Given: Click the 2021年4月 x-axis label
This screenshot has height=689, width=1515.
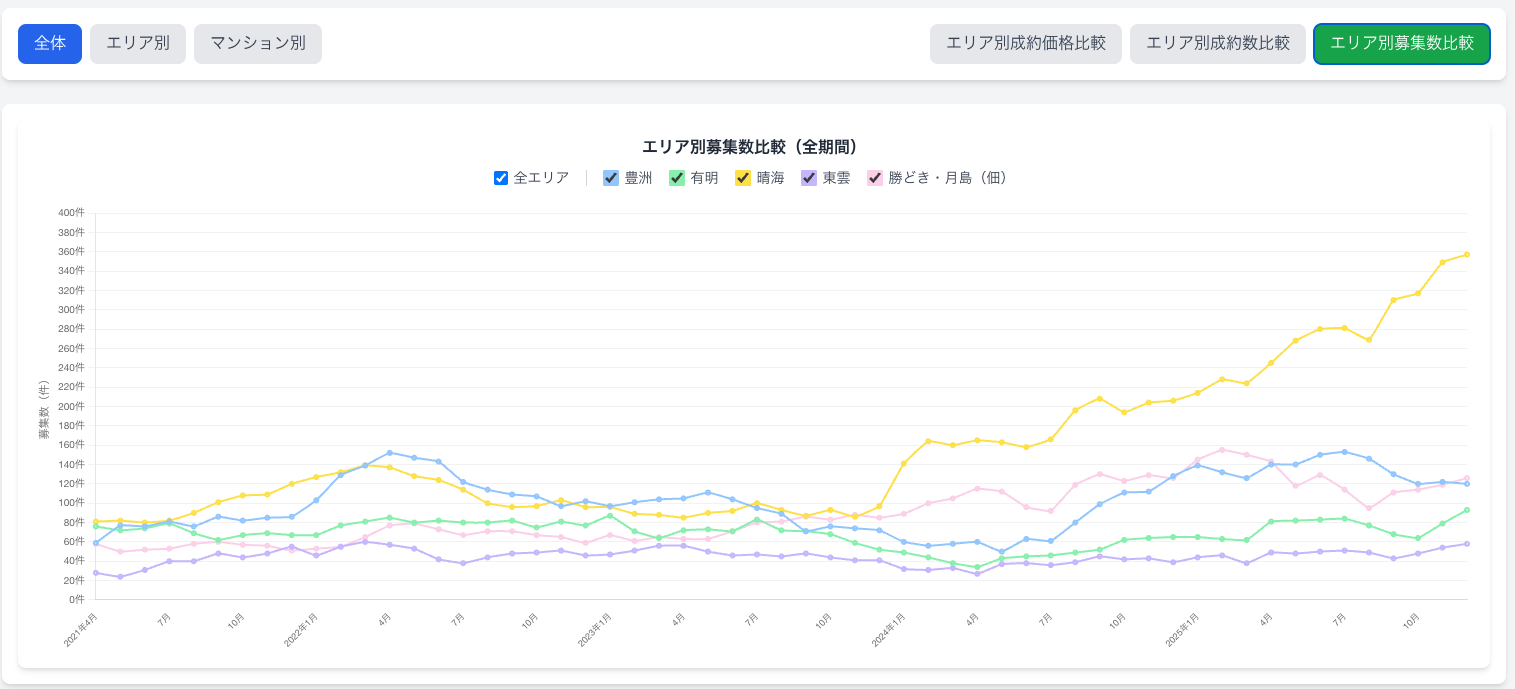Looking at the screenshot, I should point(80,632).
